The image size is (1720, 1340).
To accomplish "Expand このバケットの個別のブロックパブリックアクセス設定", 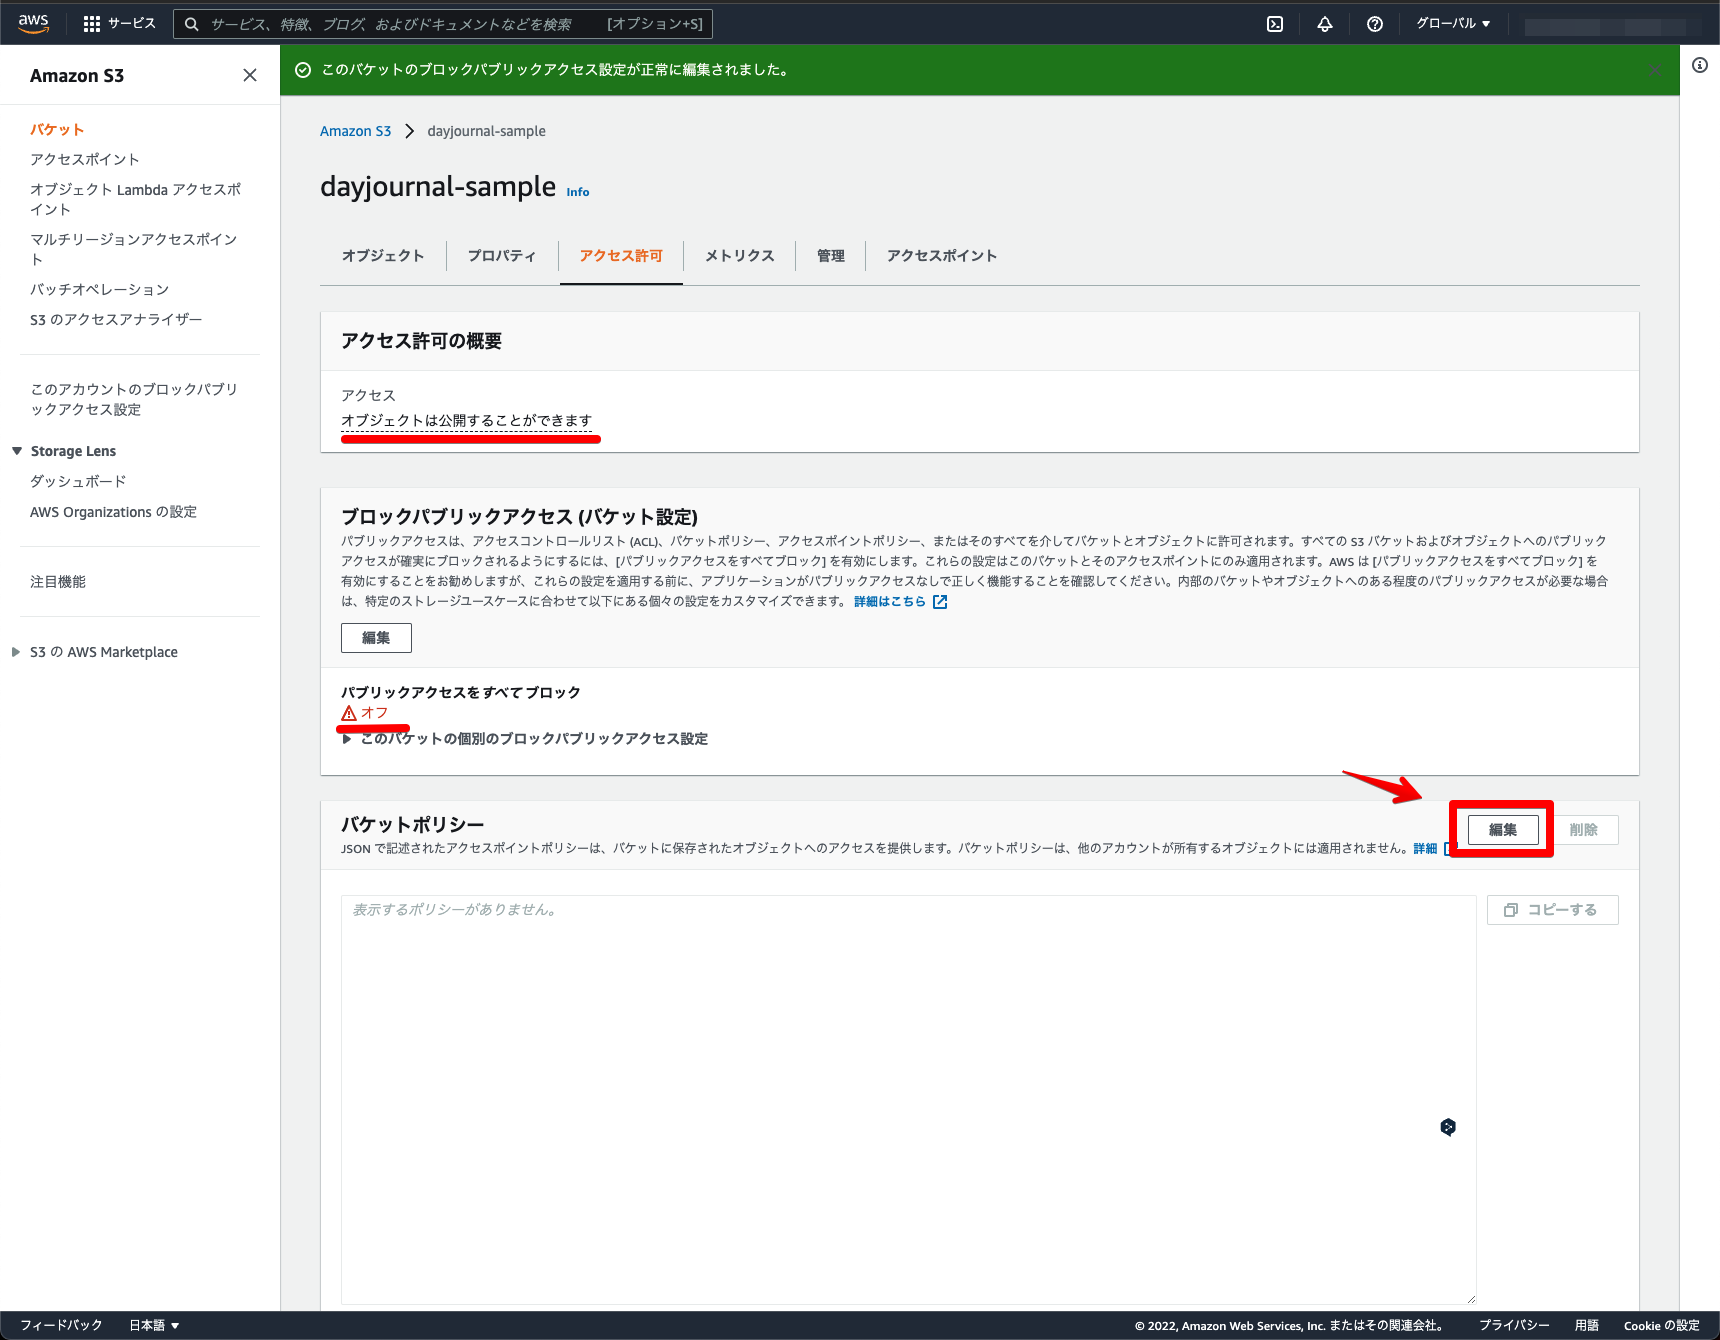I will 525,739.
